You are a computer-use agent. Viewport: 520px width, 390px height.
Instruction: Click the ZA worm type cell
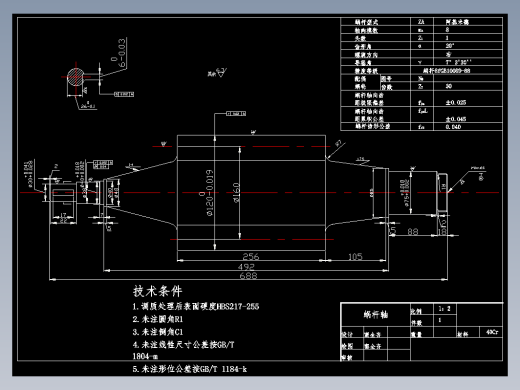pyautogui.click(x=421, y=22)
